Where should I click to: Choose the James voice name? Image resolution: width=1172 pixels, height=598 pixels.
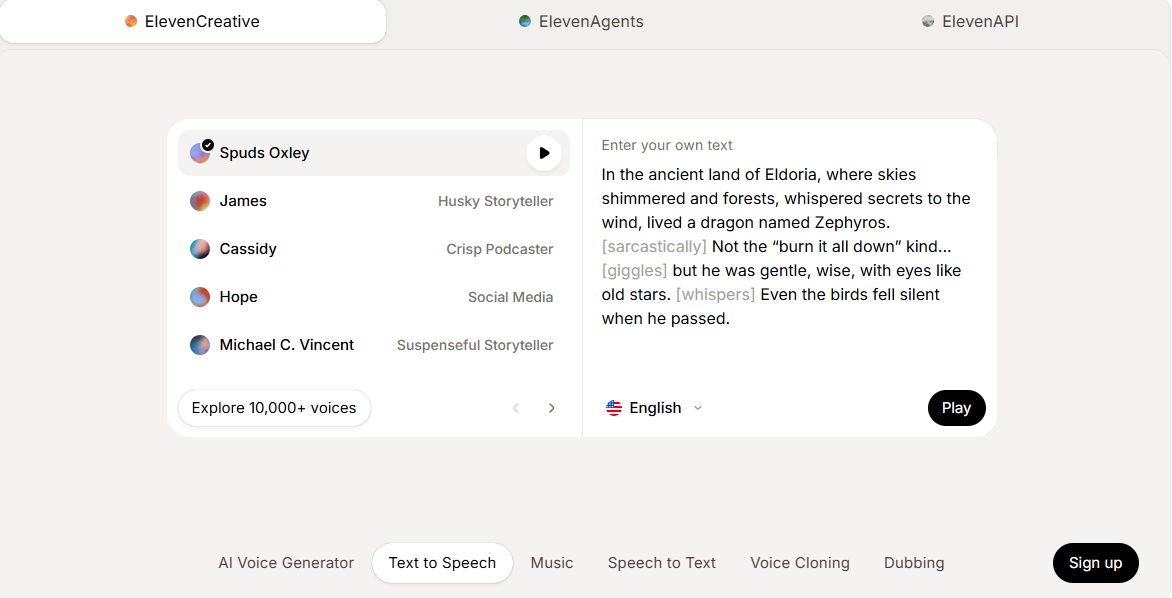243,201
